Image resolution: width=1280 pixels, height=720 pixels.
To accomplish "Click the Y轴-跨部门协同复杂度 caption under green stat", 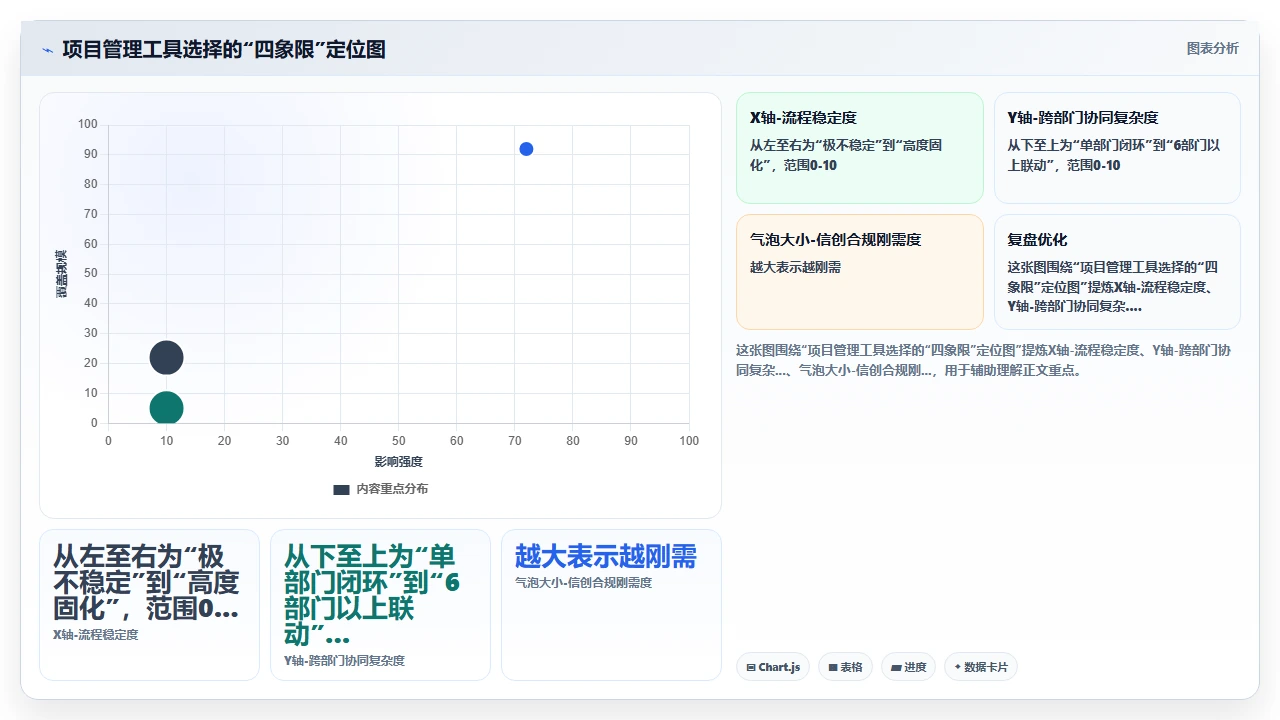I will point(345,661).
